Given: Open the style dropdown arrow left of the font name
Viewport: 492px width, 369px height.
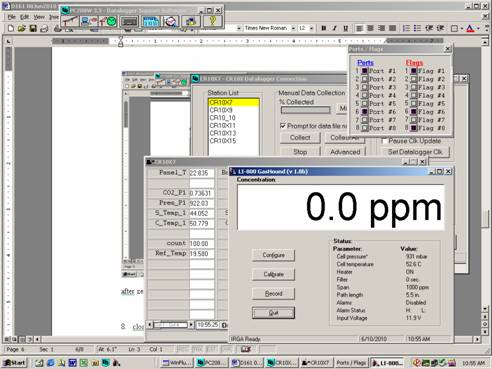Looking at the screenshot, I should (239, 28).
